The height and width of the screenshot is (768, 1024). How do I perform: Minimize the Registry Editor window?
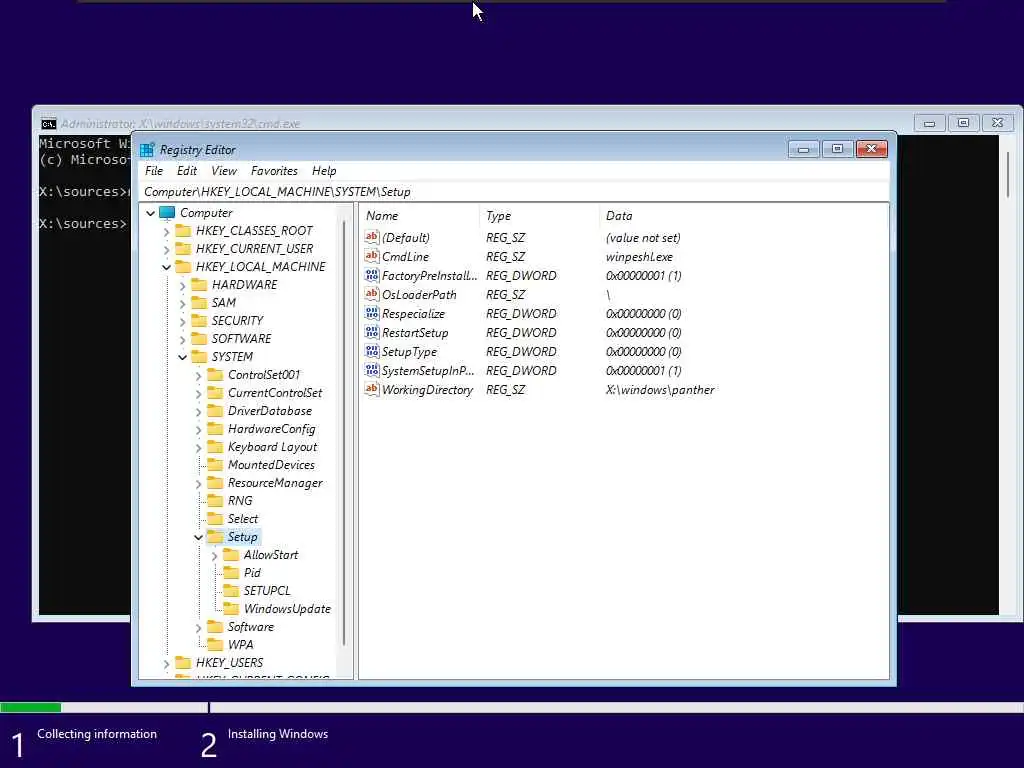click(x=804, y=149)
